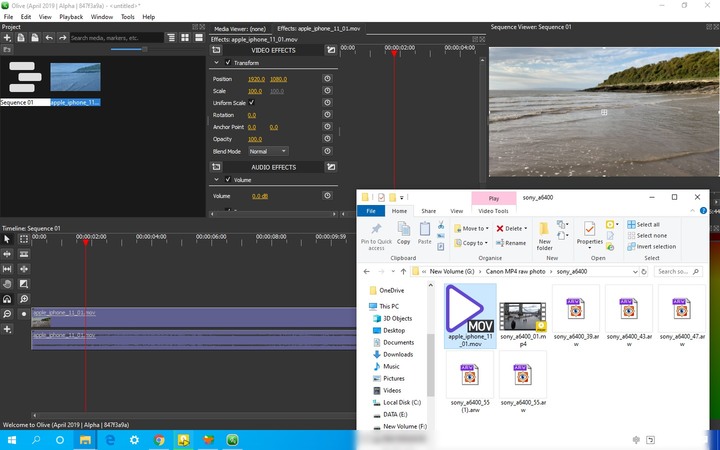Viewport: 720px width, 450px height.
Task: Select the apple_iphone_11 clip thumbnail in Project
Action: 75,77
